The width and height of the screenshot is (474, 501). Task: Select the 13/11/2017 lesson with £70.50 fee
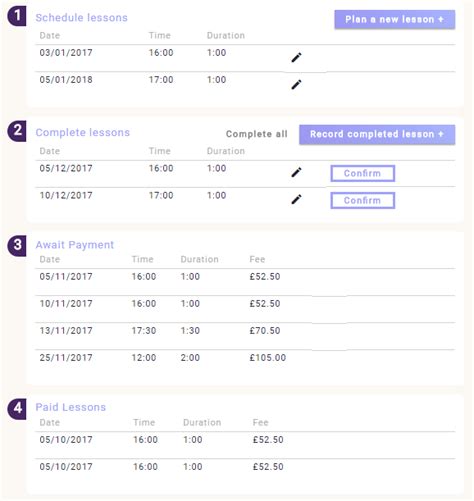click(x=245, y=331)
